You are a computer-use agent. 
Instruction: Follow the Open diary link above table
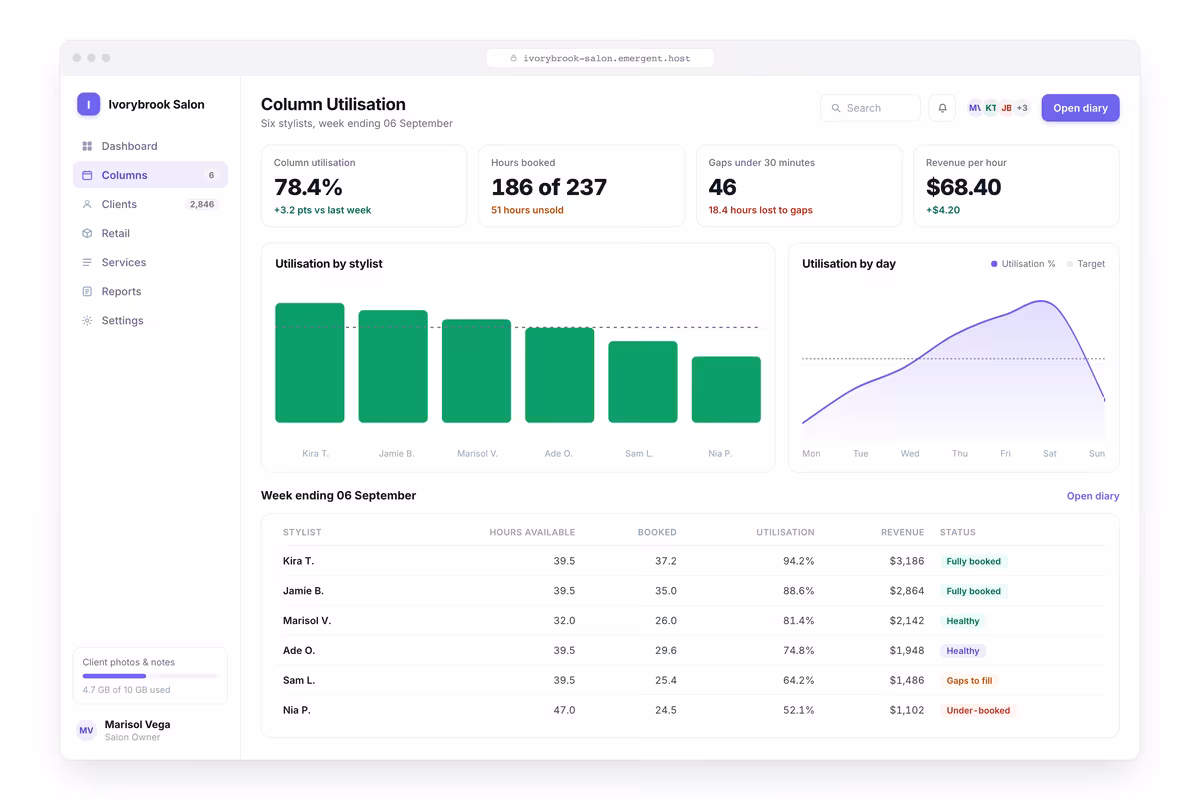click(x=1093, y=496)
